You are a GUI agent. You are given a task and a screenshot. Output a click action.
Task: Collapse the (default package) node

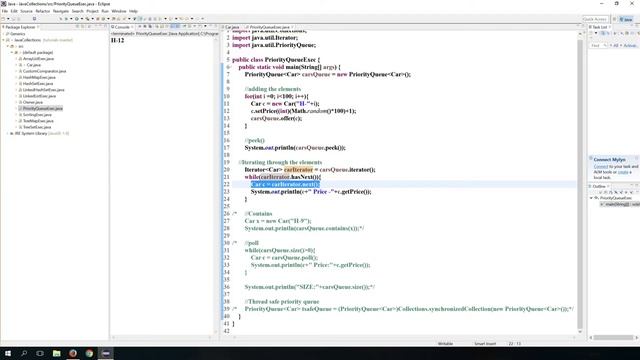click(11, 52)
